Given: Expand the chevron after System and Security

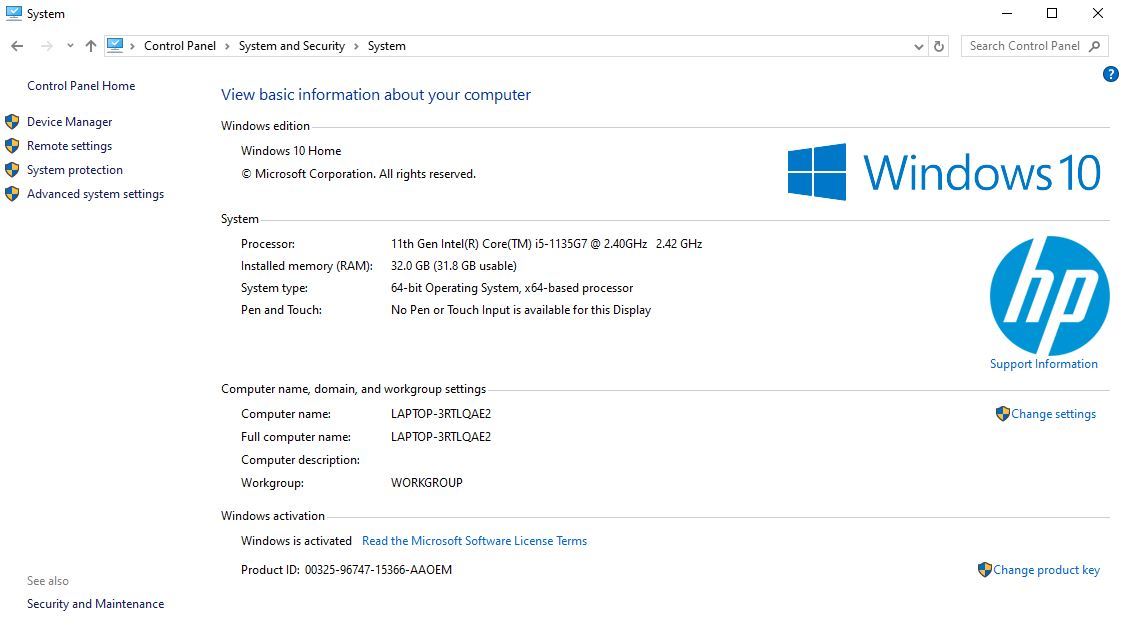Looking at the screenshot, I should point(356,46).
